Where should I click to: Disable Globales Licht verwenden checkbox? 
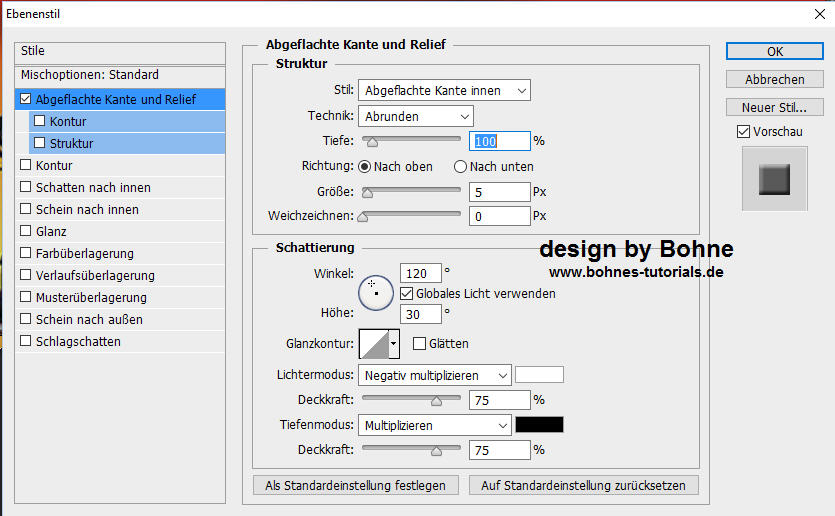[x=407, y=294]
